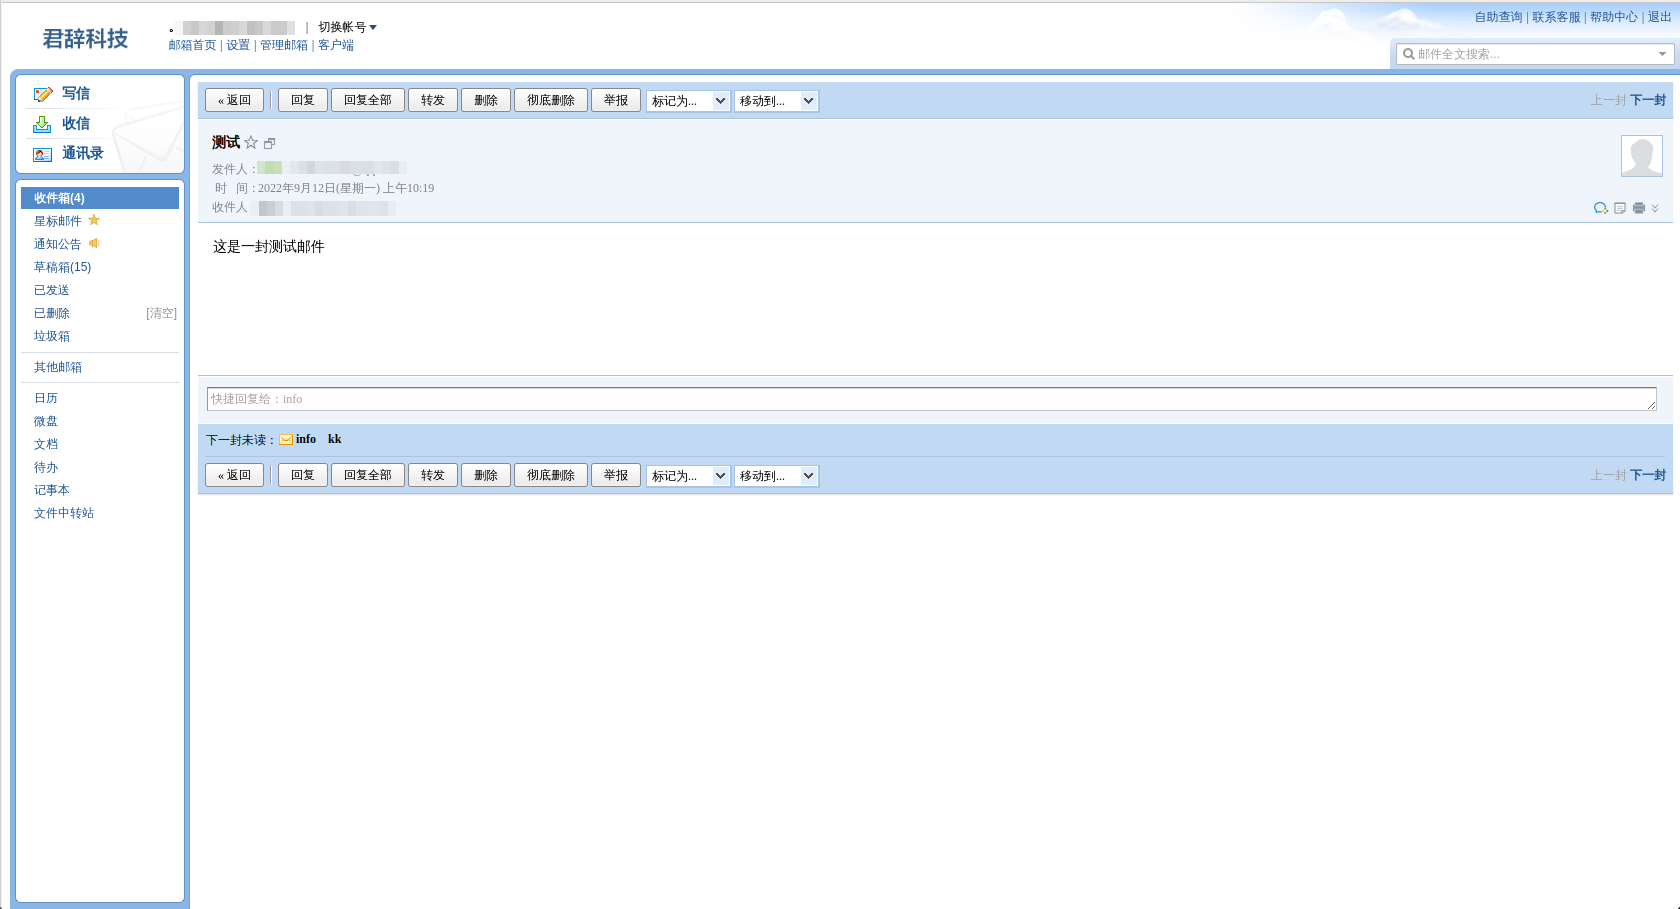Click the bottom 删除 button
This screenshot has height=909, width=1680.
tap(486, 475)
